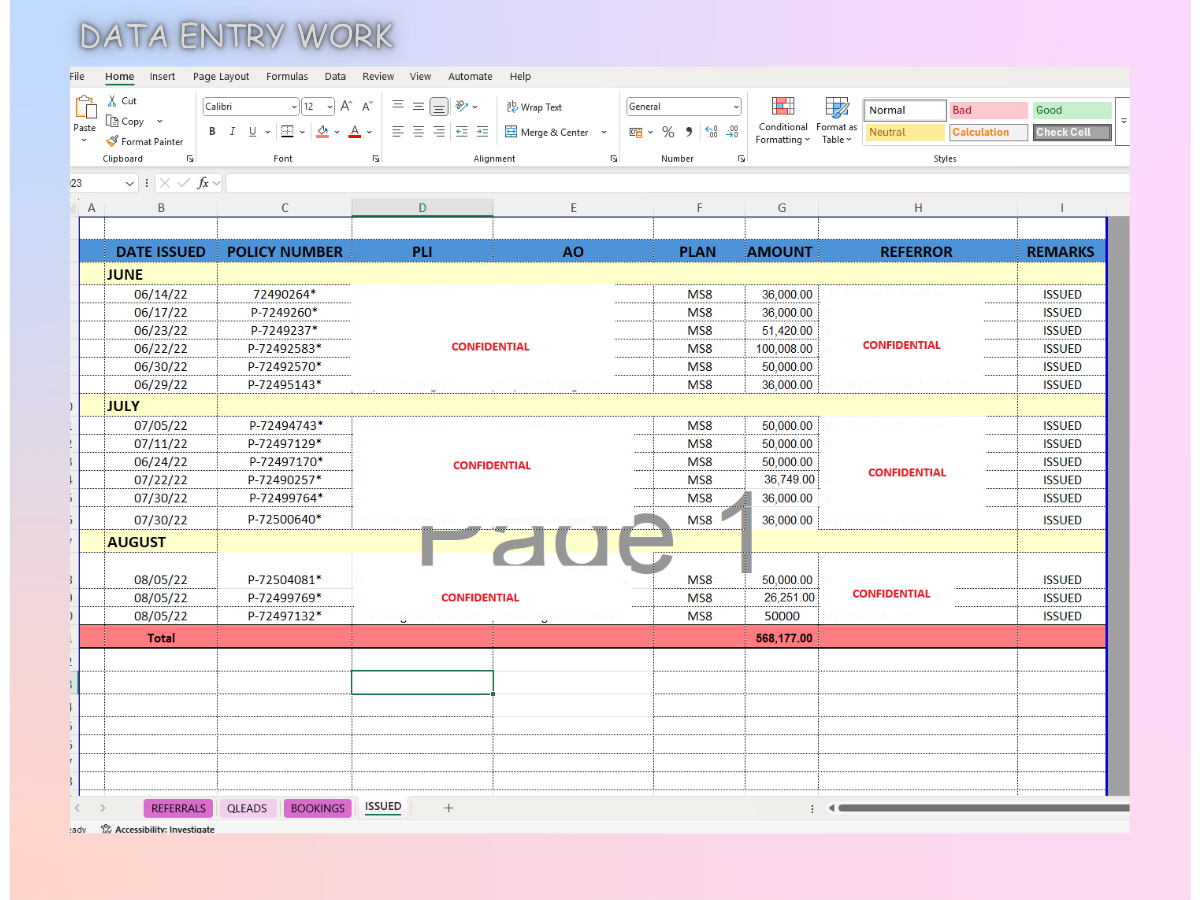Viewport: 1200px width, 900px height.
Task: Apply the borders icon
Action: 287,131
